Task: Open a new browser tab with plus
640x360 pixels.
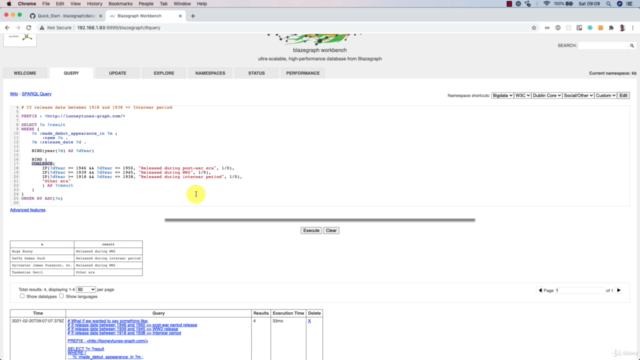Action: tap(193, 16)
